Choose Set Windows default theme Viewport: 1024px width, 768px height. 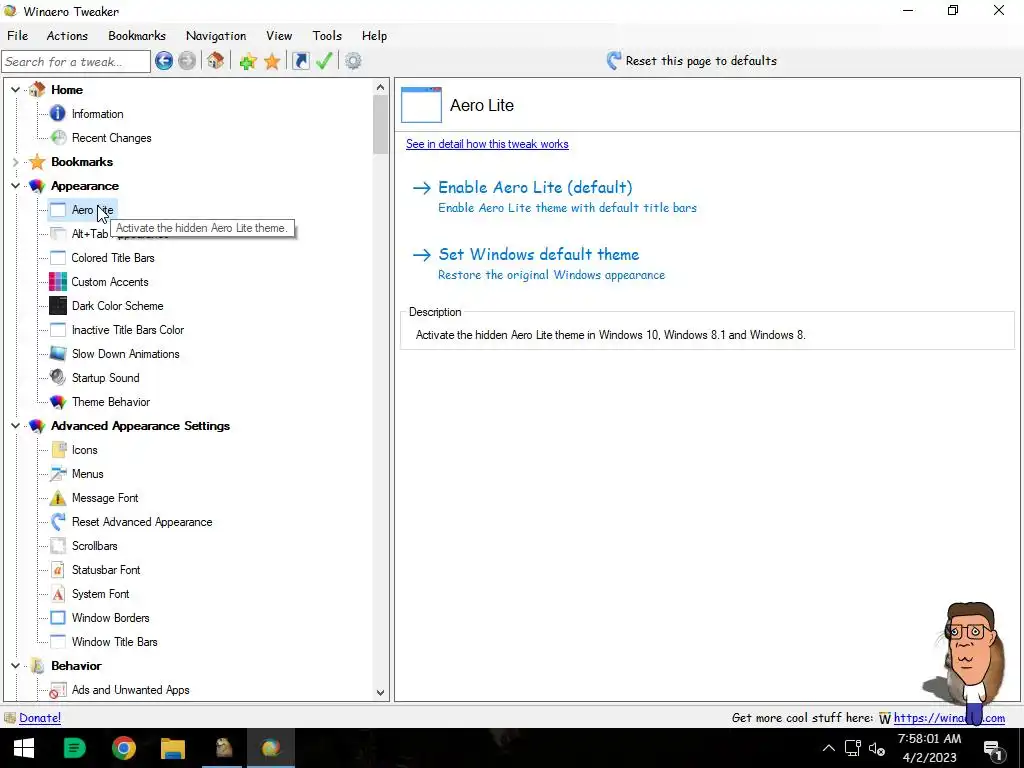[539, 255]
